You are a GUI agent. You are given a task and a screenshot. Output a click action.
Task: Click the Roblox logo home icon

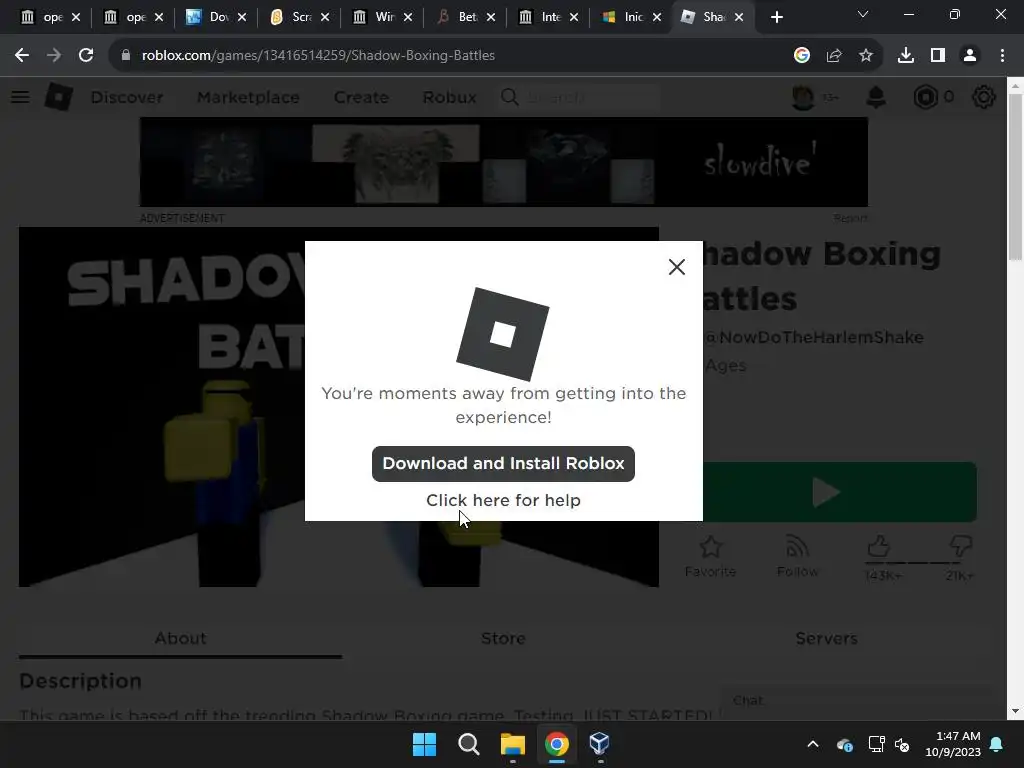click(x=58, y=97)
